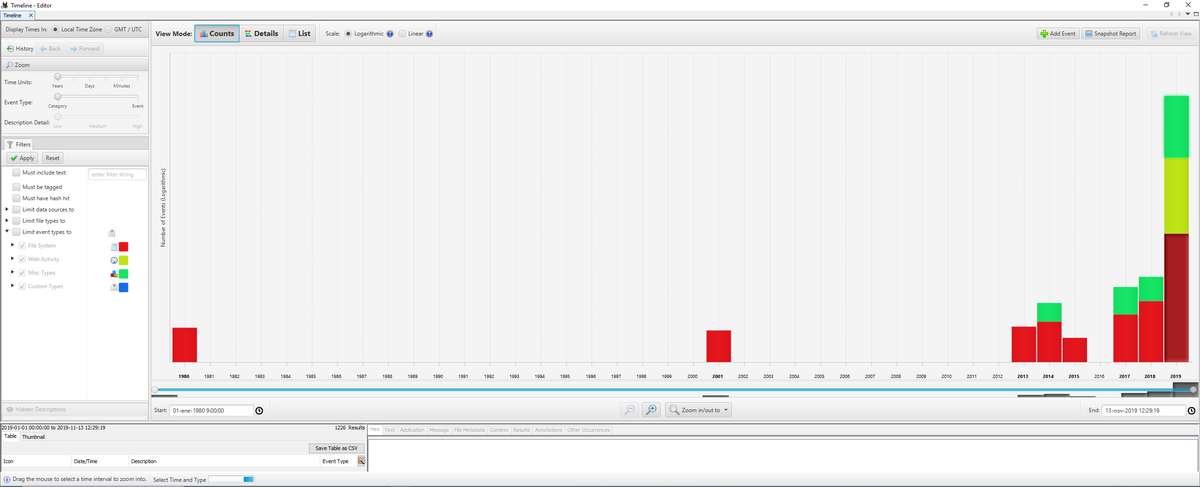Click the Save Table as CSV button
Screen dimensions: 1200x487
(336, 448)
